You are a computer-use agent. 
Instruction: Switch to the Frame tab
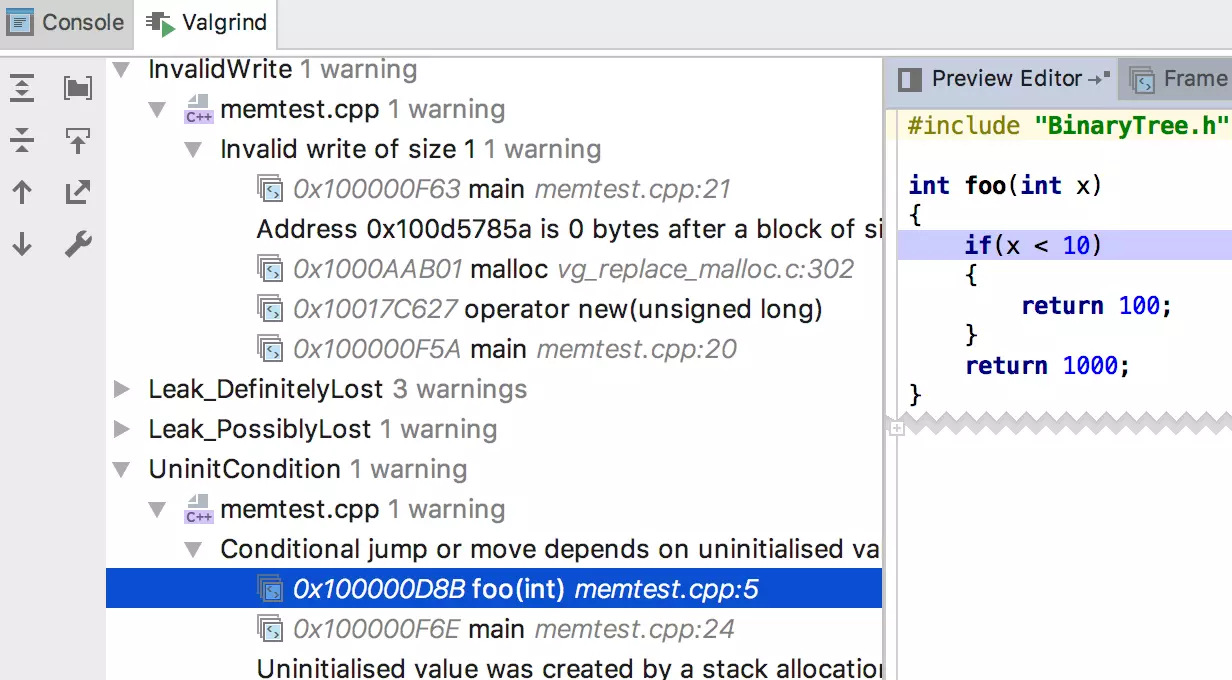[1180, 79]
